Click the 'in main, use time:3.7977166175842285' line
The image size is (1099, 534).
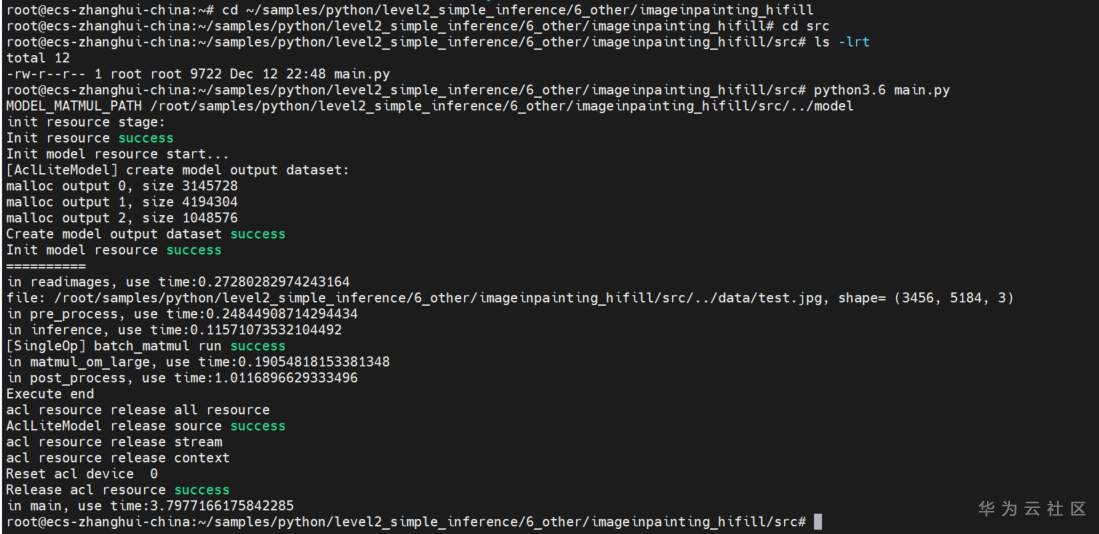tap(150, 506)
